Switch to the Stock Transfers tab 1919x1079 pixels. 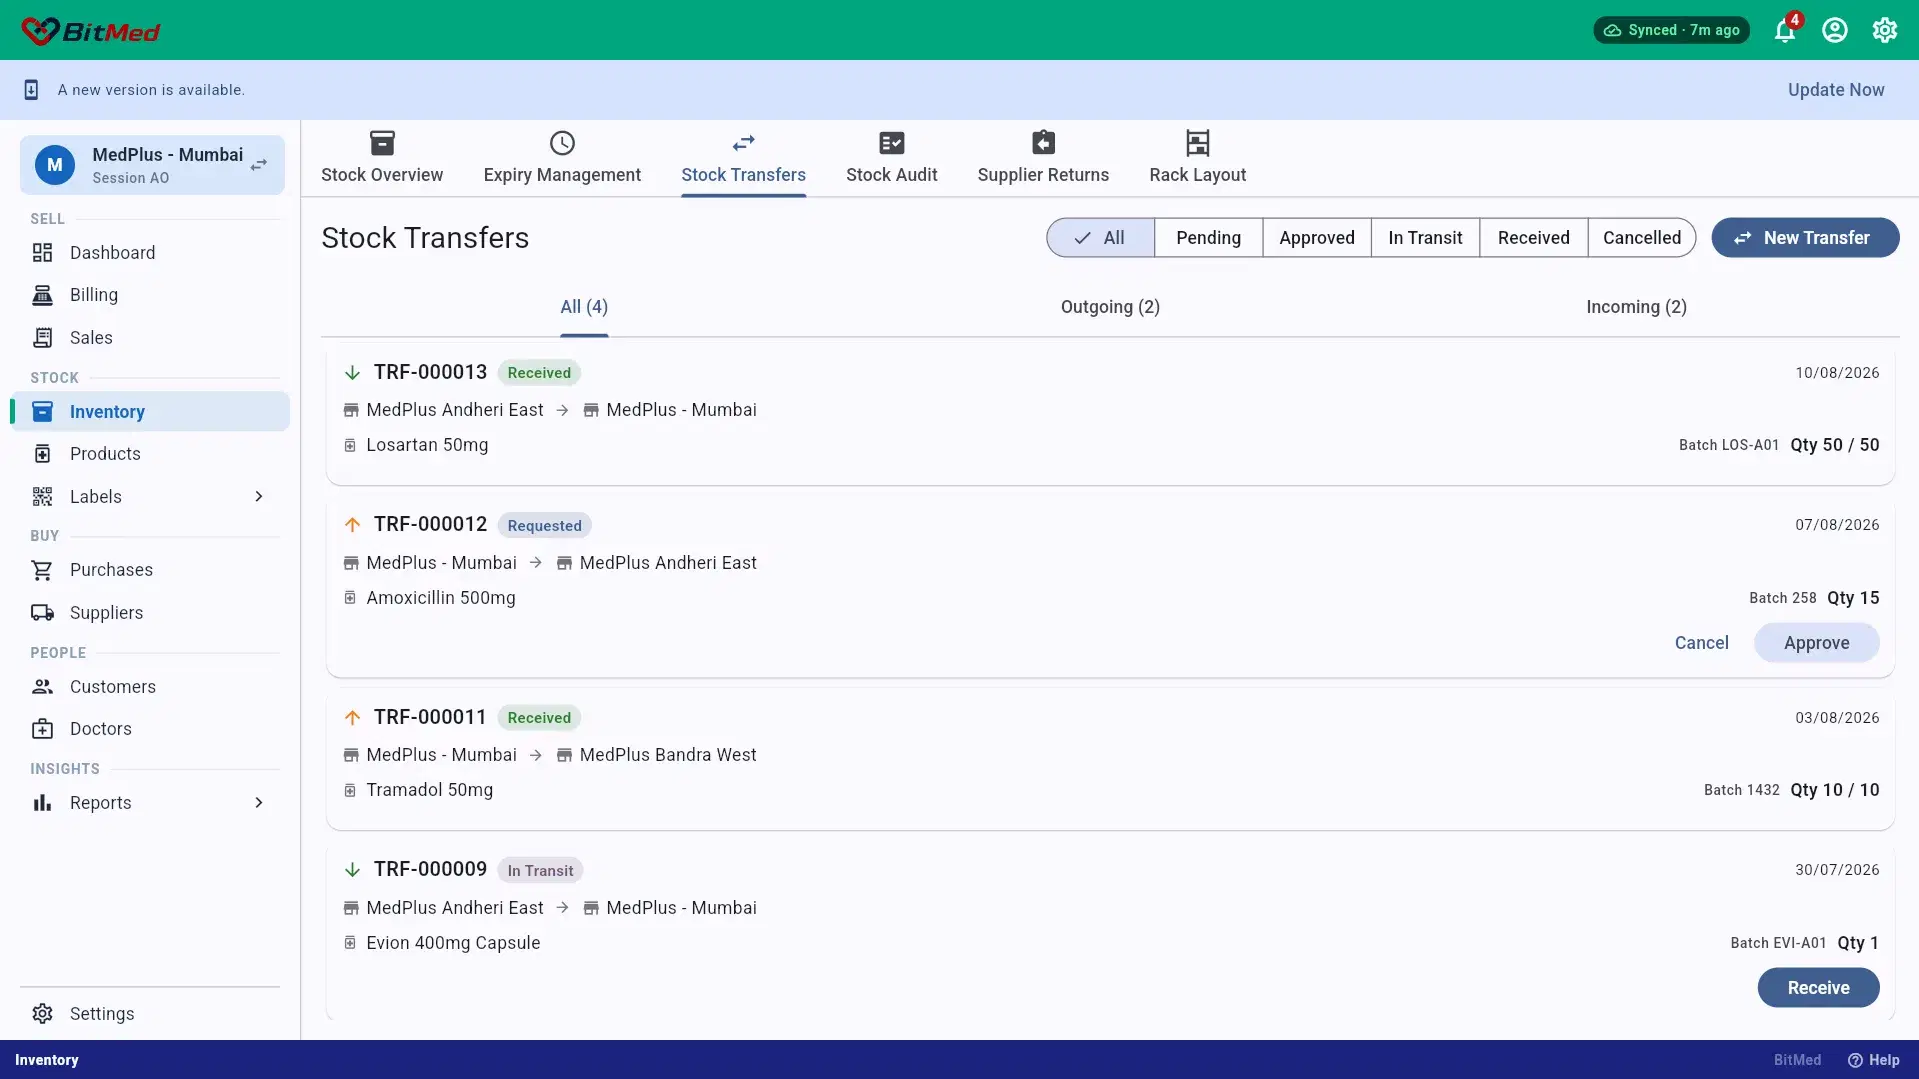(743, 159)
